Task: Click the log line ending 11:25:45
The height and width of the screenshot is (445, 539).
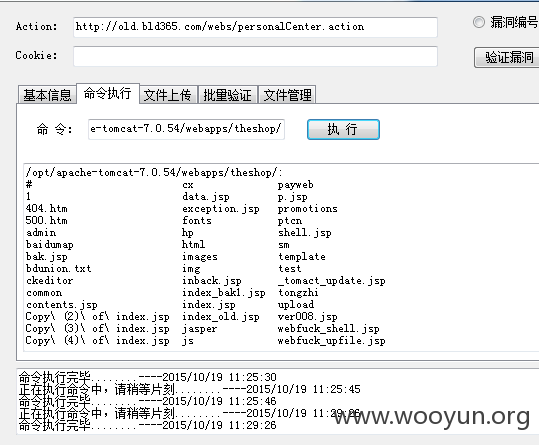Action: (x=189, y=389)
